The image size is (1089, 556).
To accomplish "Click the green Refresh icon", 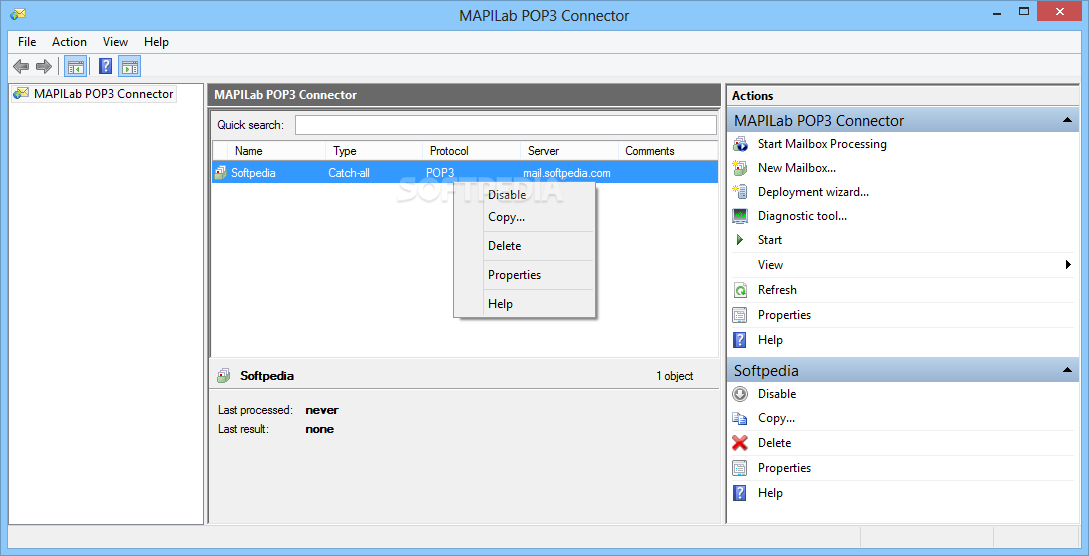I will click(740, 290).
